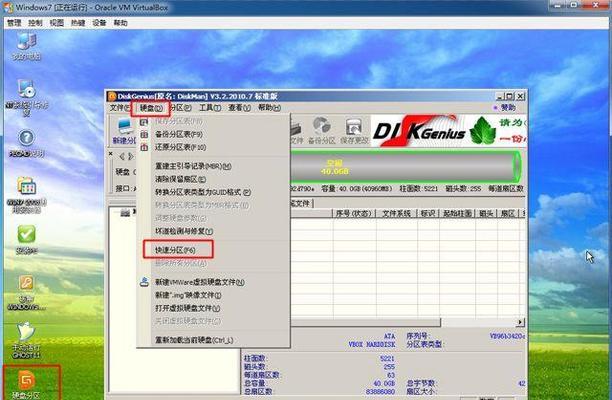612x400 pixels.
Task: Open VirtualBox 视图 menu
Action: click(57, 23)
